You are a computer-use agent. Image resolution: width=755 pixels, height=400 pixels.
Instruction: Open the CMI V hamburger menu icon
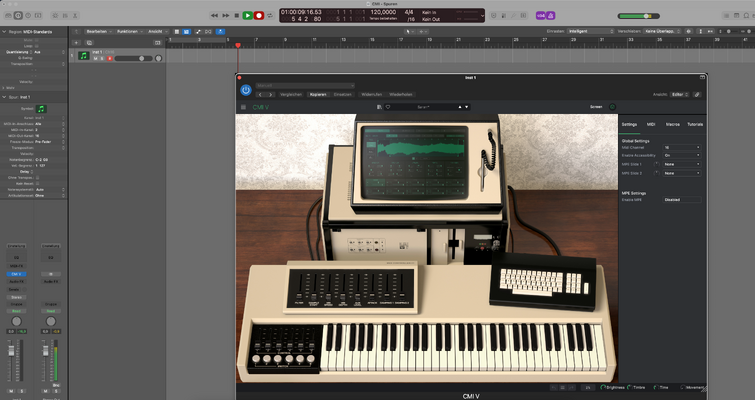coord(243,107)
